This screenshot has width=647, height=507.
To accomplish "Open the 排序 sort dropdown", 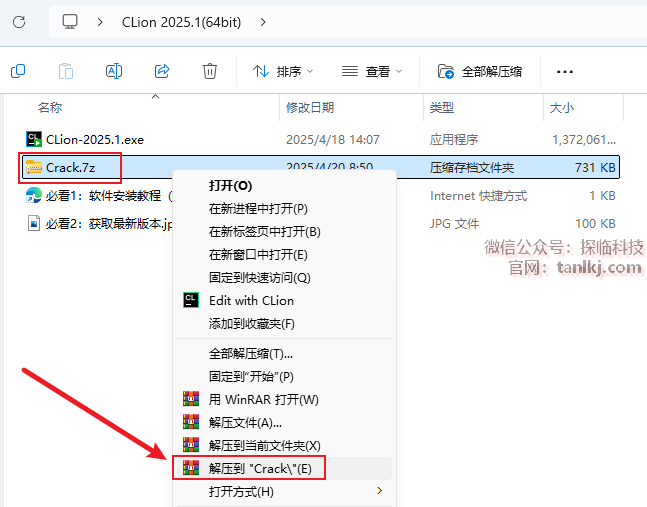I will 283,71.
